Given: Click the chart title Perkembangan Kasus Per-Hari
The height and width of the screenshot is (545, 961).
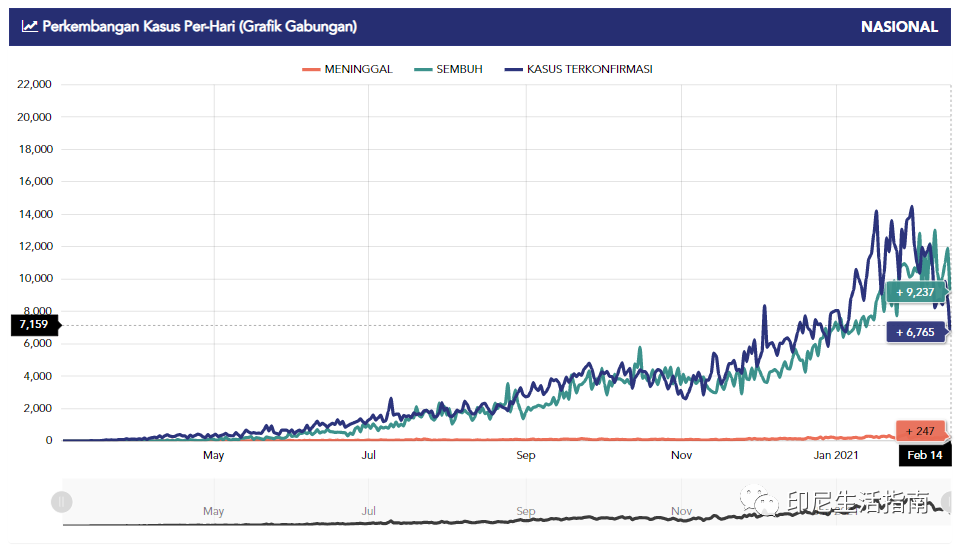Looking at the screenshot, I should coord(200,26).
